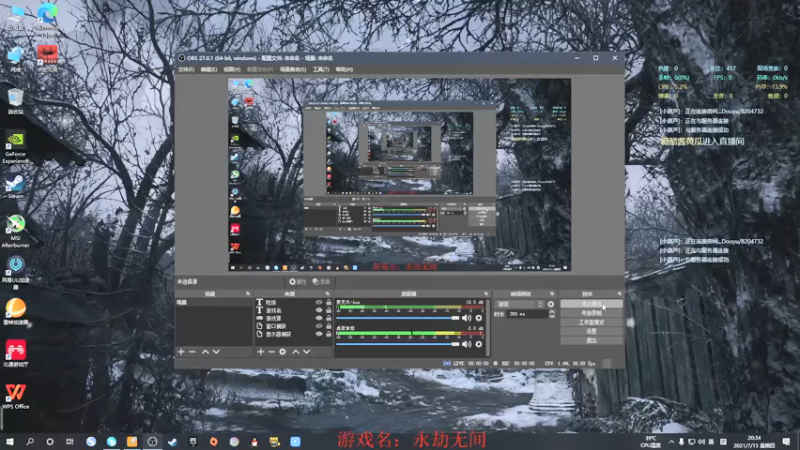Toggle the lock of the topmost text source
The width and height of the screenshot is (800, 450).
tap(329, 303)
